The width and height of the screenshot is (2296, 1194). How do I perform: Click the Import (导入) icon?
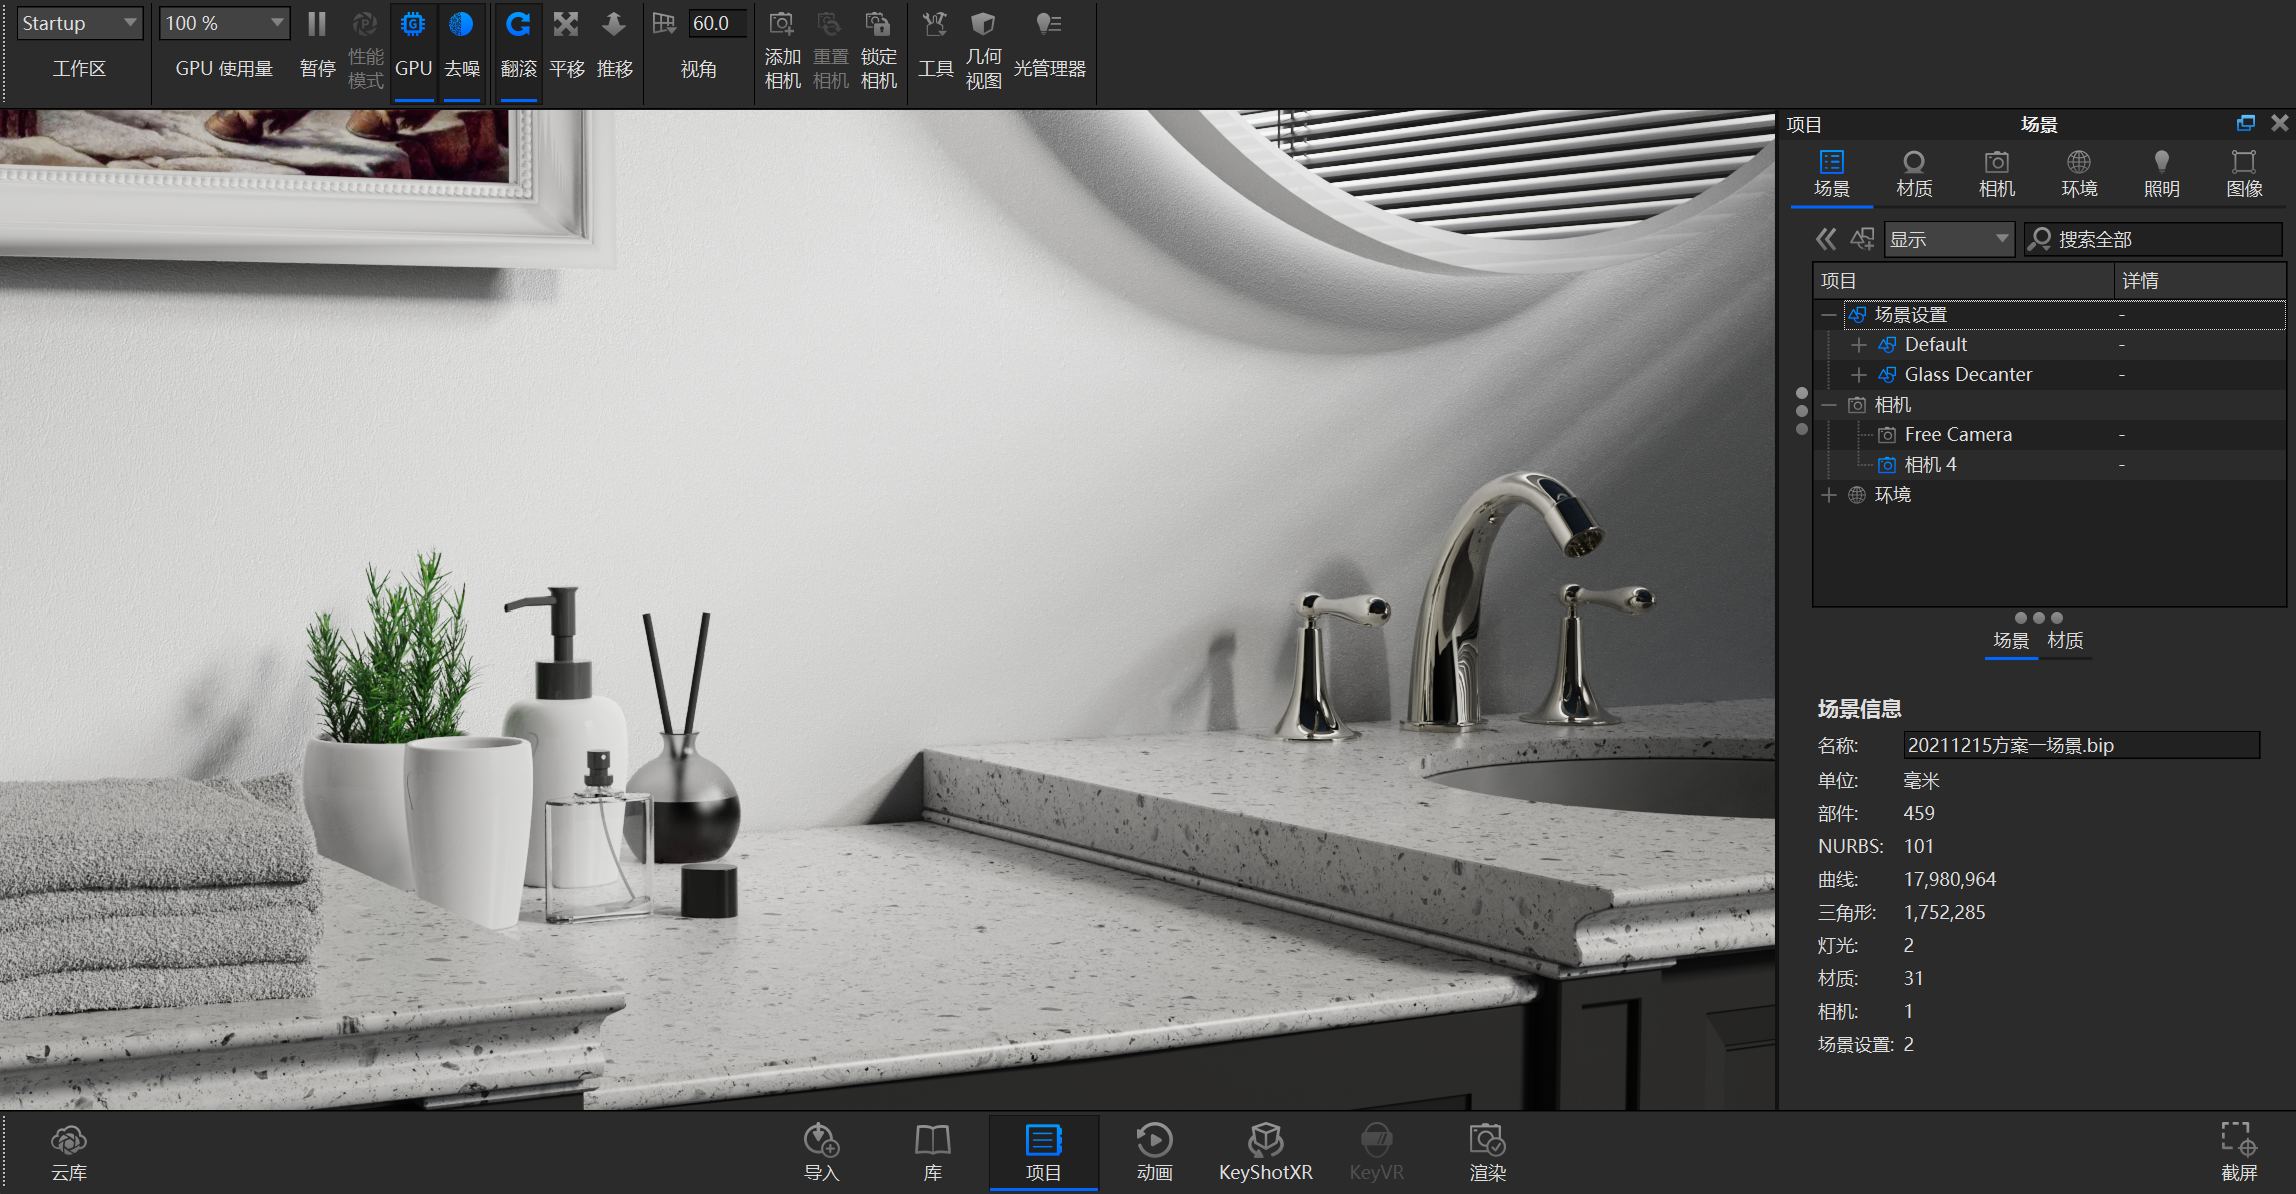pos(821,1151)
